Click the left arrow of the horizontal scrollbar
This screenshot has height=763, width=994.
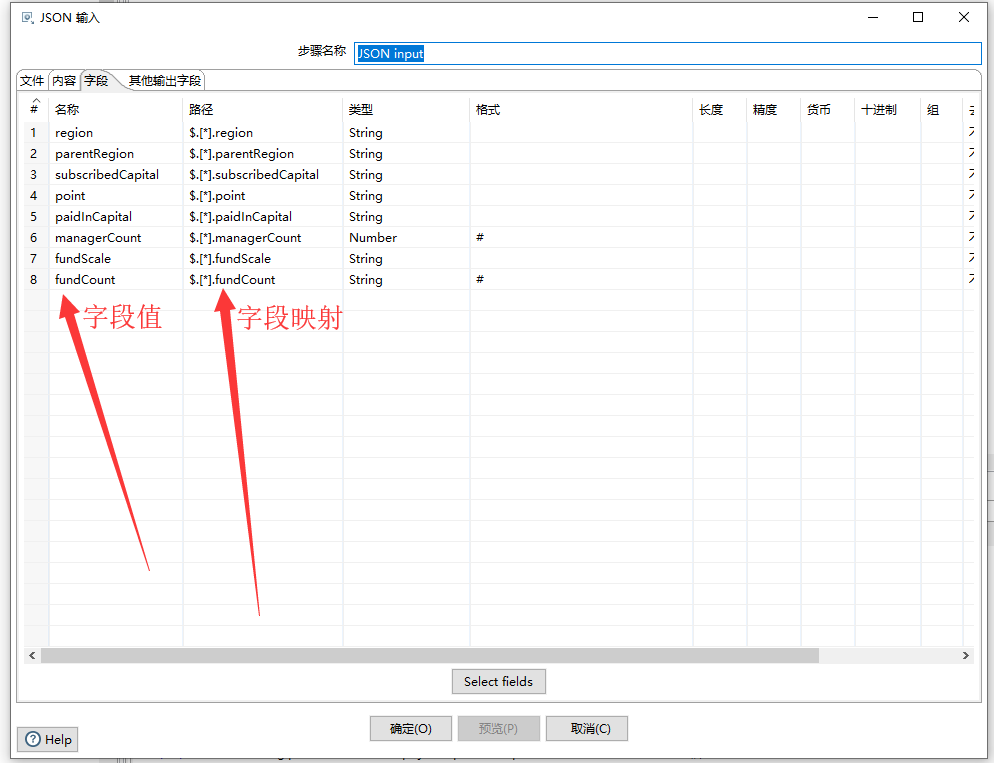[32, 655]
